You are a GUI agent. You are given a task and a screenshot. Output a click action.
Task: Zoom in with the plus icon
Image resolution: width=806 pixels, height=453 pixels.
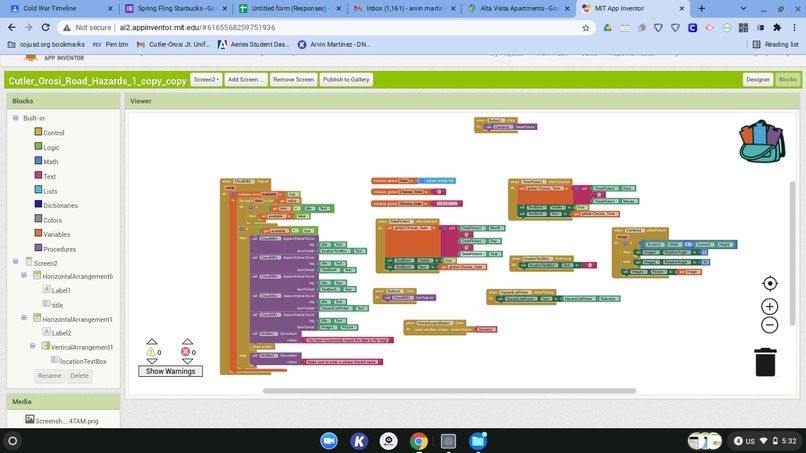point(770,306)
